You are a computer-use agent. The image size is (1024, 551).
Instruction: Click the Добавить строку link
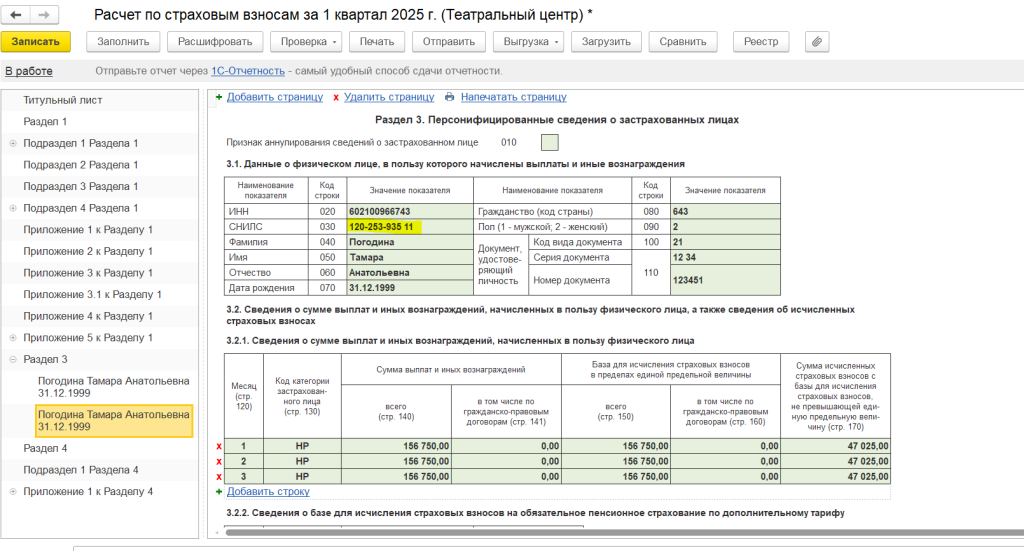pos(268,491)
